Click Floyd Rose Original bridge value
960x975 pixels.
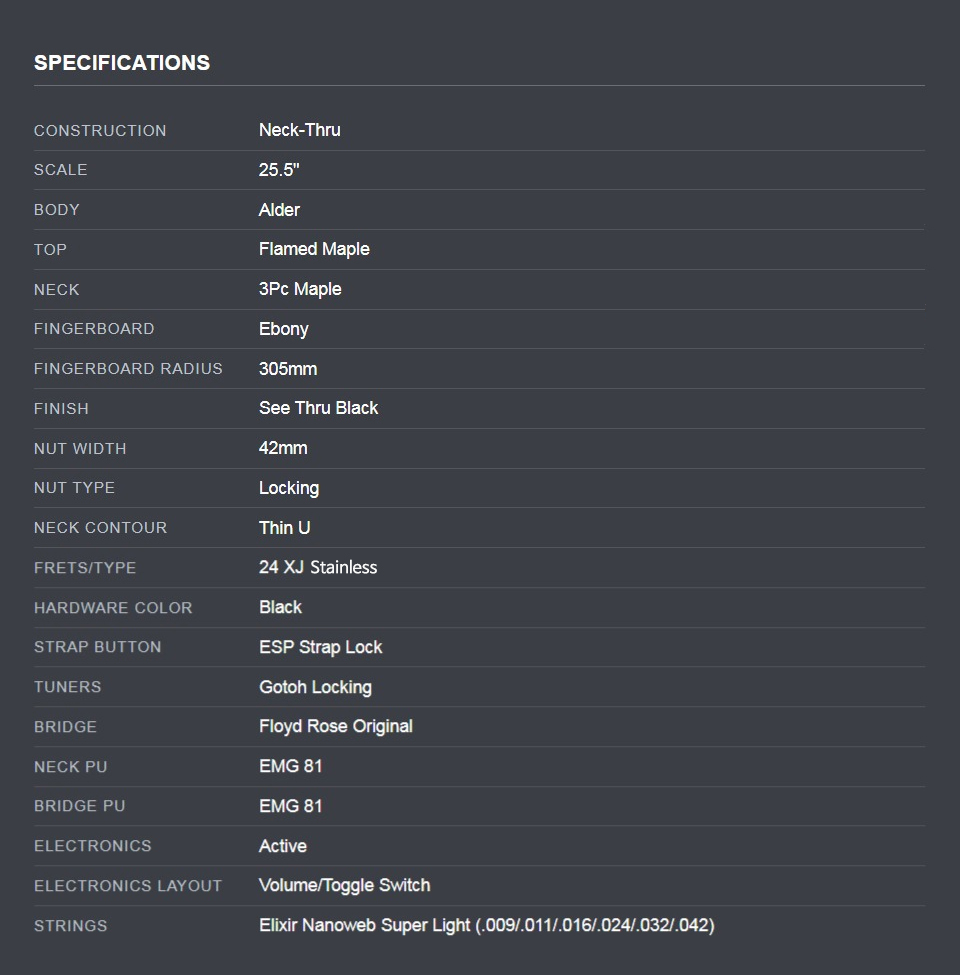tap(335, 726)
